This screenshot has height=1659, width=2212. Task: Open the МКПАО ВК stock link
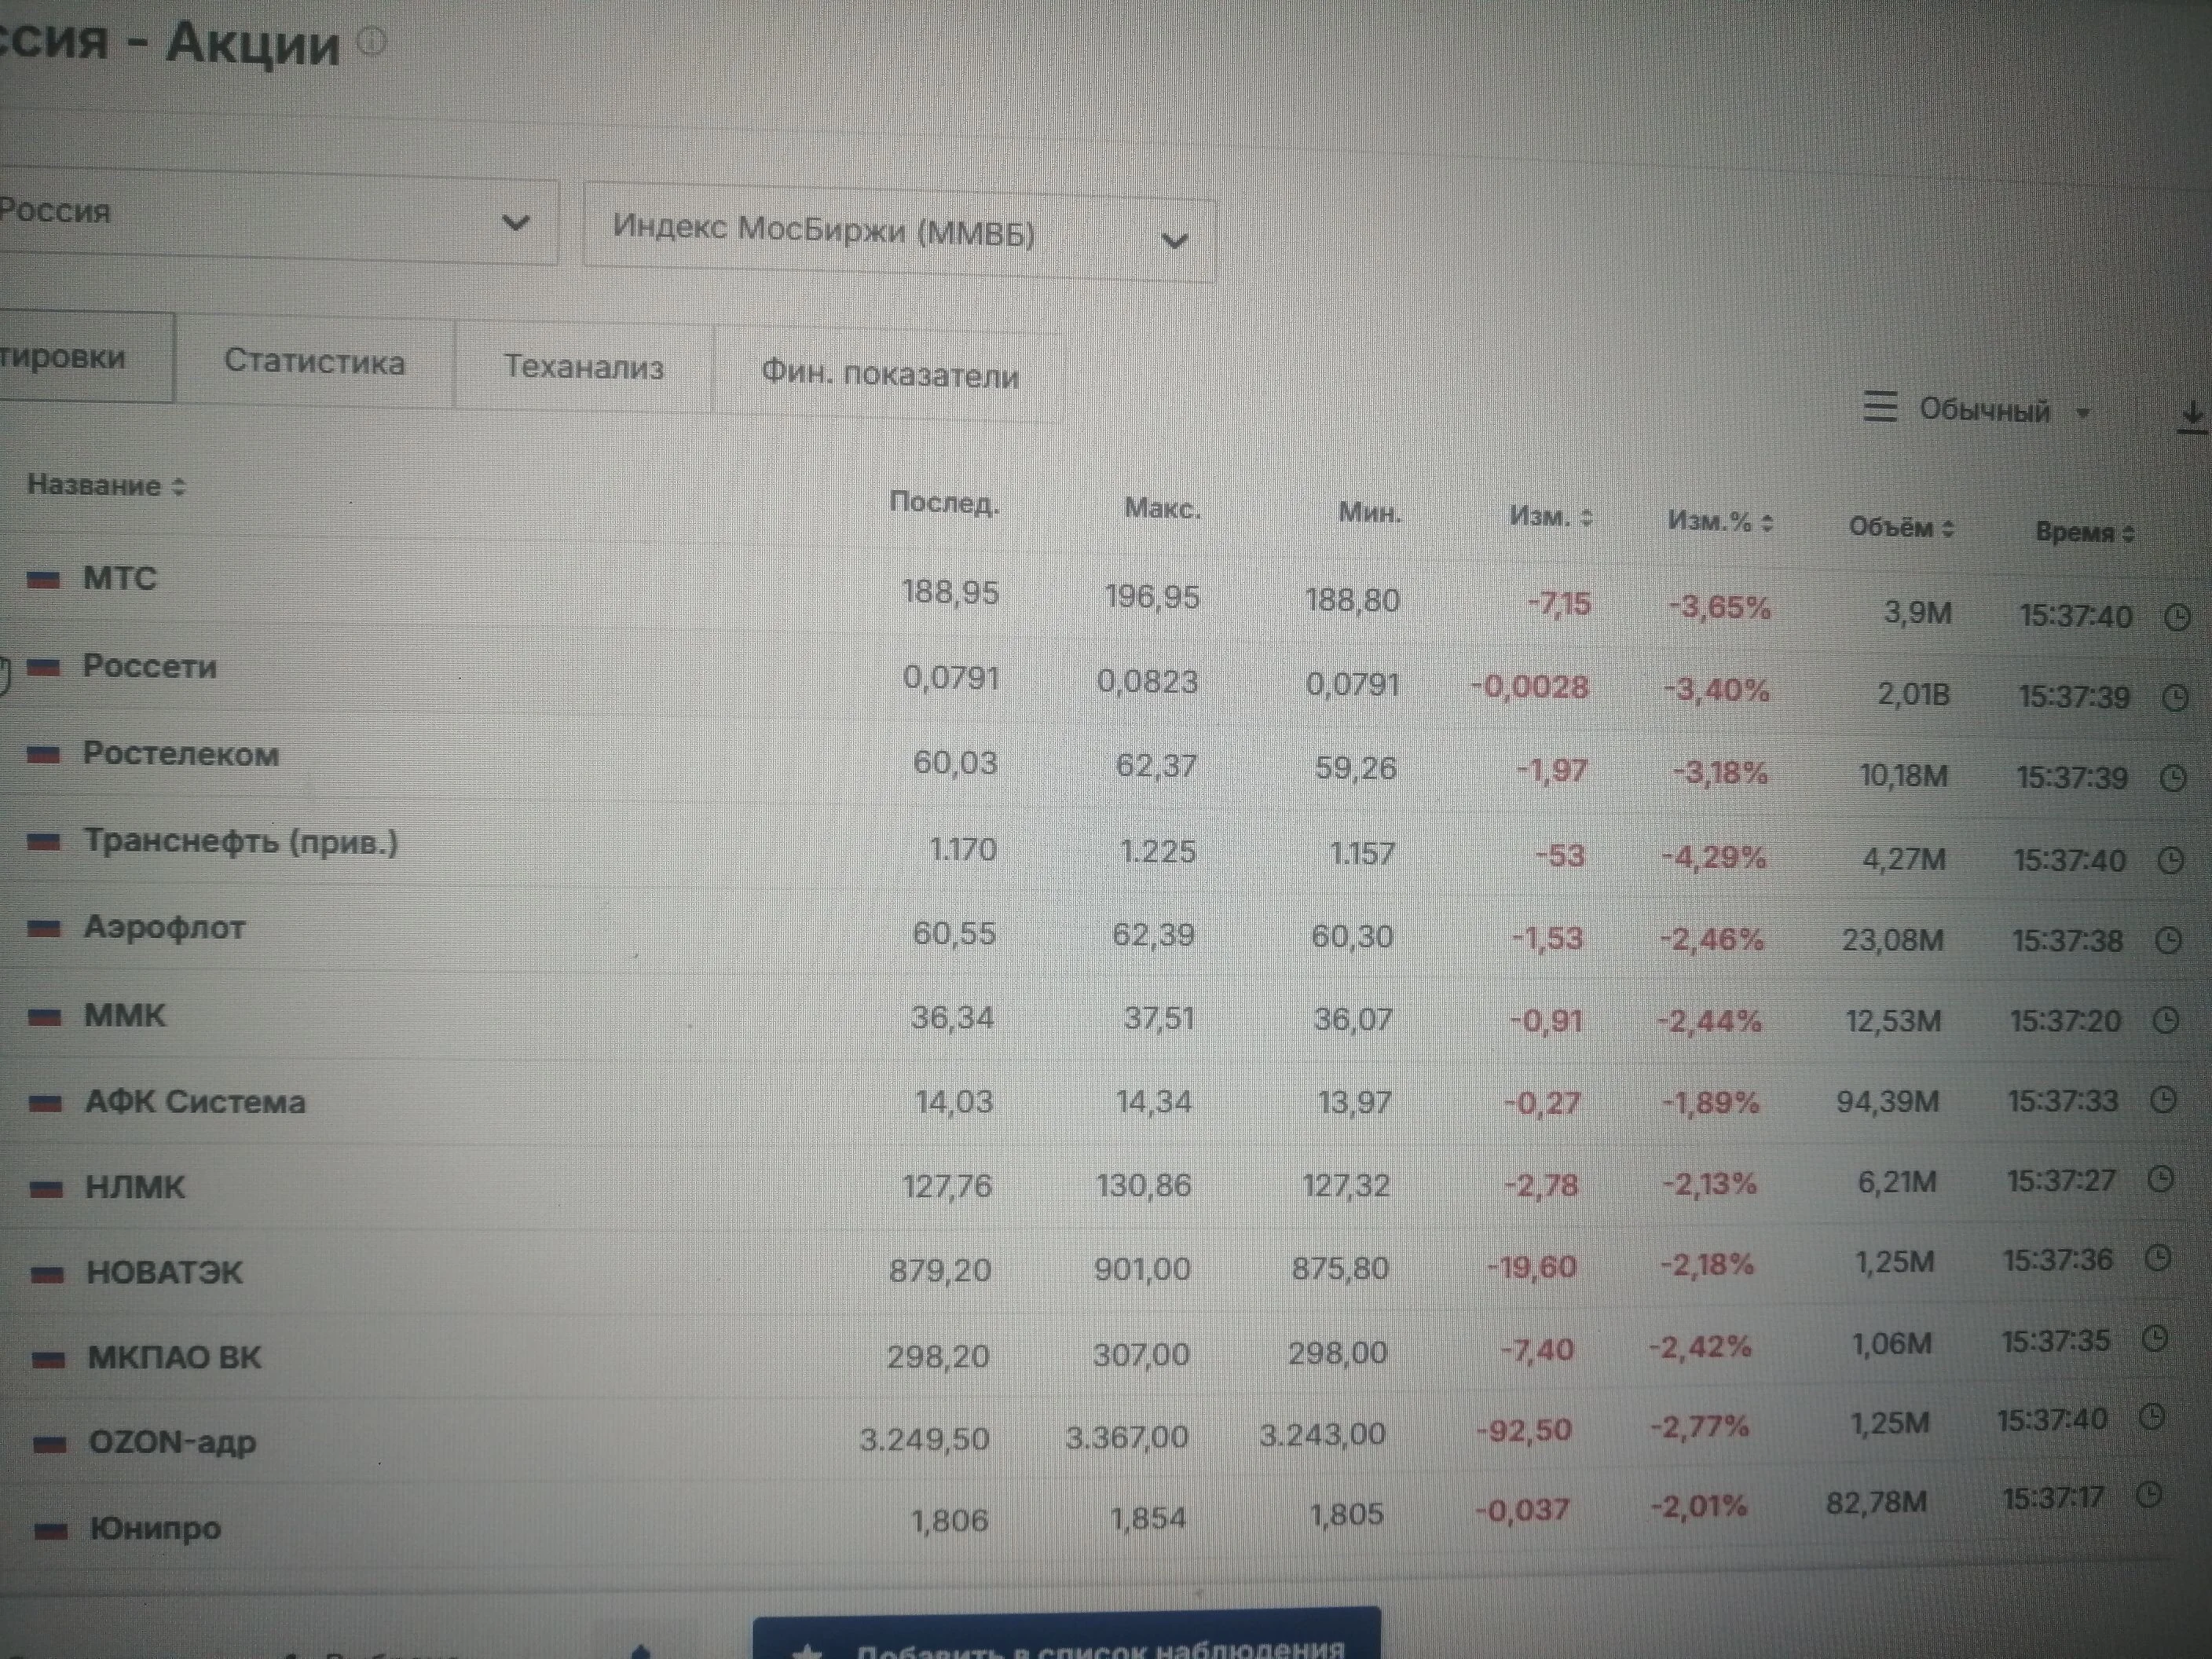tap(175, 1358)
